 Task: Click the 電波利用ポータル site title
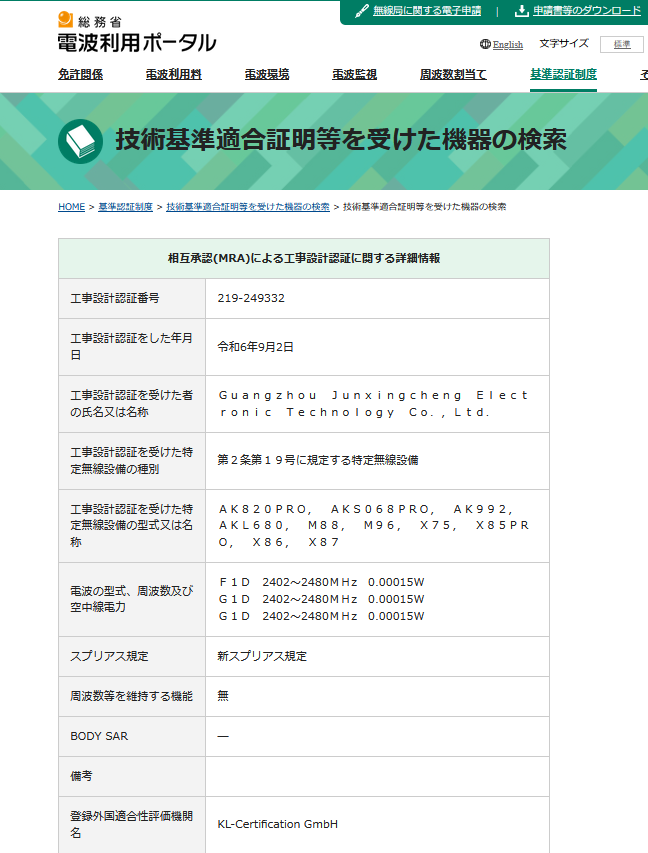[x=137, y=42]
